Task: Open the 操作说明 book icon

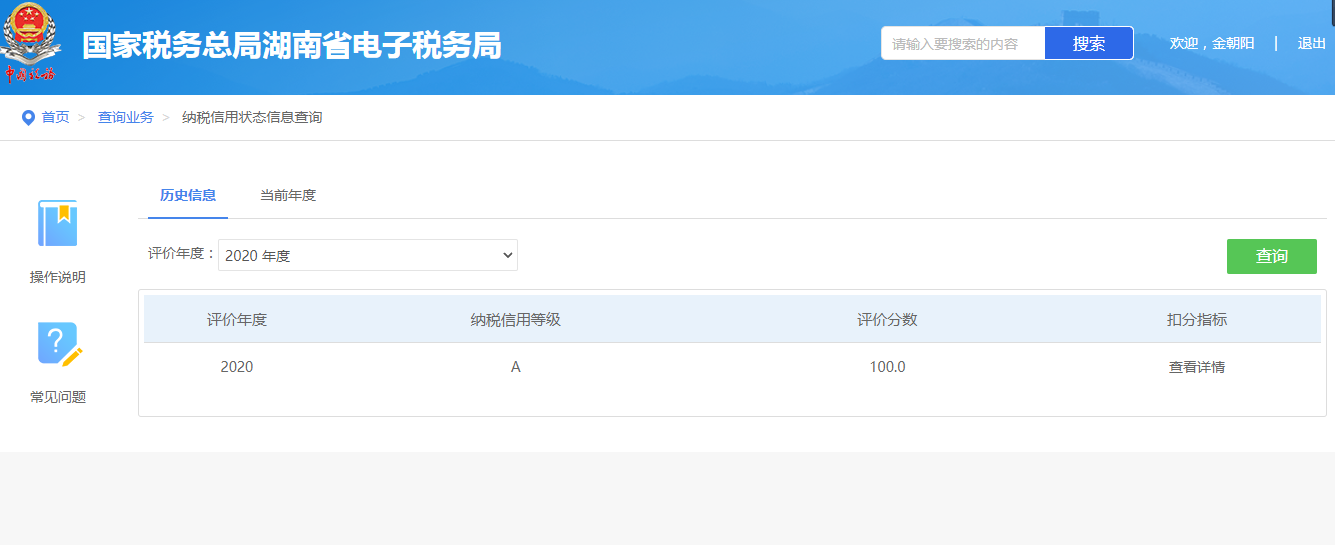Action: point(58,223)
